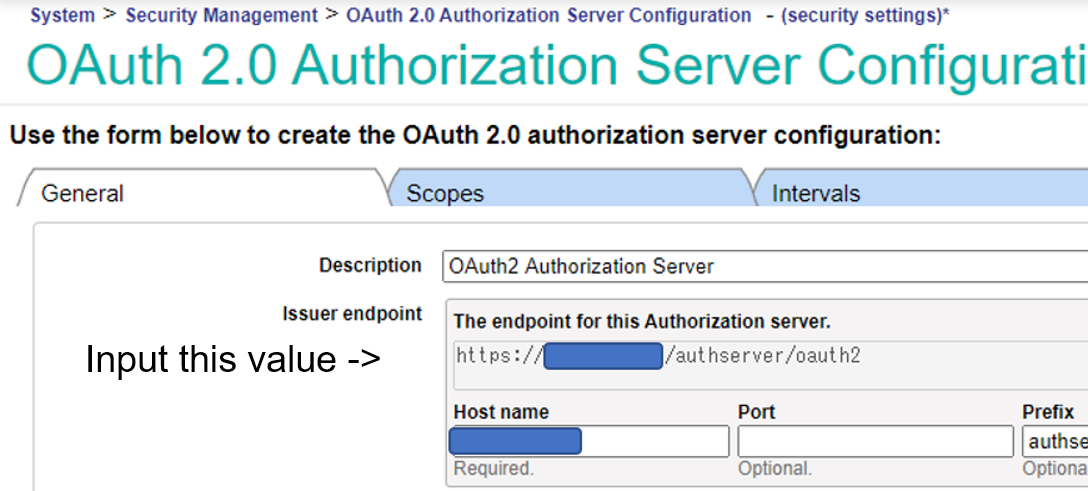
Task: Select the General tab
Action: (83, 193)
